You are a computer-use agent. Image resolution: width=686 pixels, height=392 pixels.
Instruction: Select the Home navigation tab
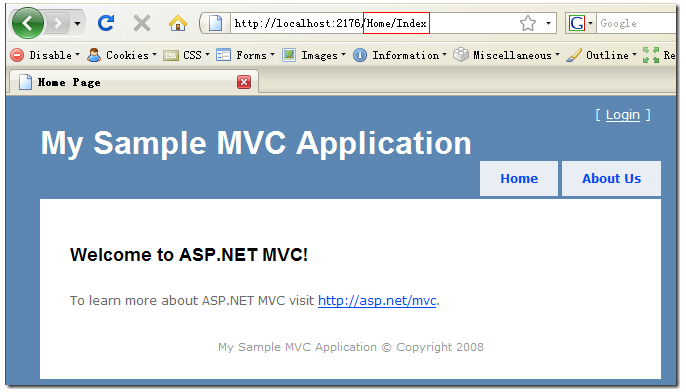coord(519,178)
